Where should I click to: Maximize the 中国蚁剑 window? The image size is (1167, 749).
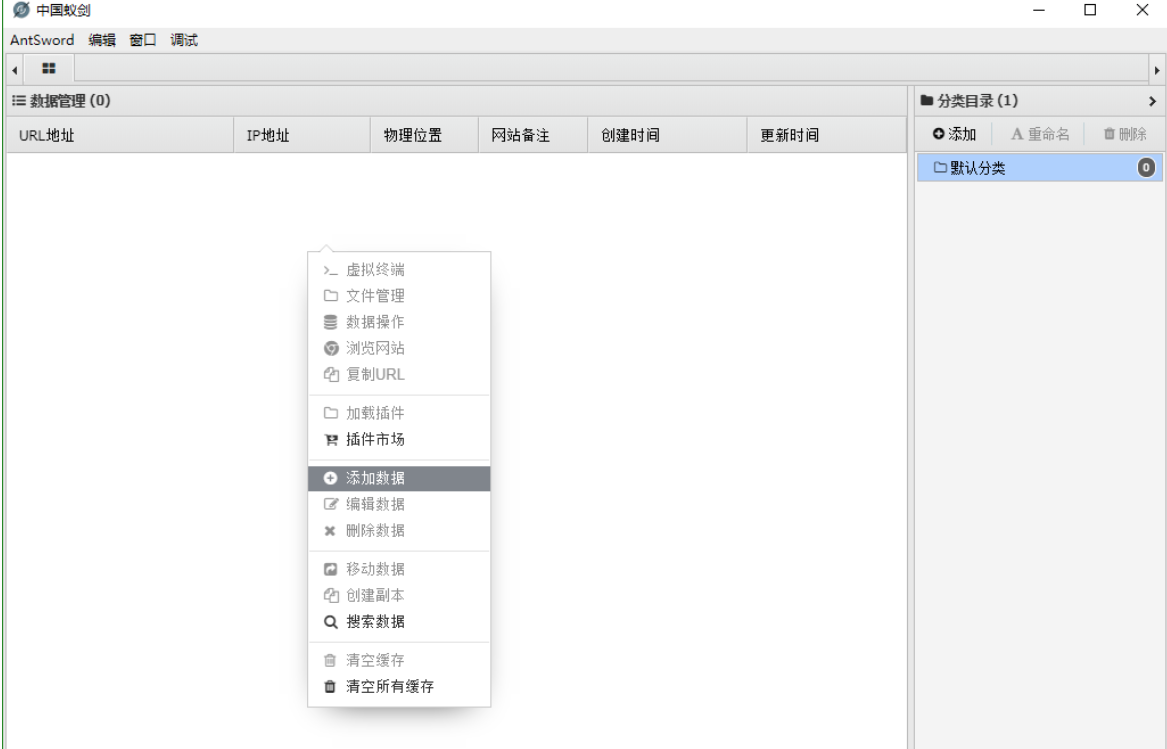click(x=1090, y=10)
